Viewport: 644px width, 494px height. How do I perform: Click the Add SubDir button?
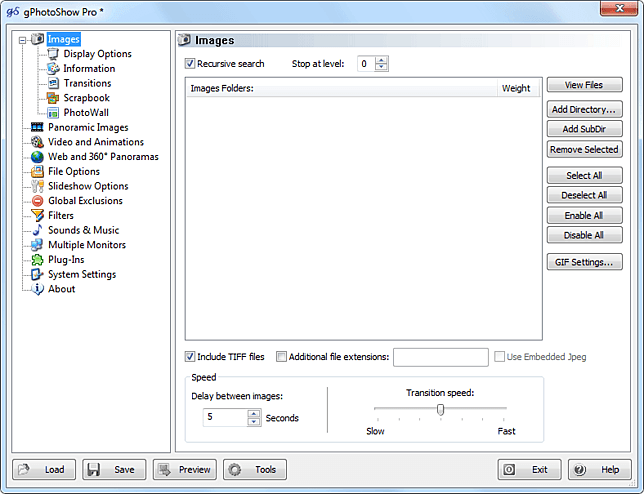pyautogui.click(x=584, y=129)
